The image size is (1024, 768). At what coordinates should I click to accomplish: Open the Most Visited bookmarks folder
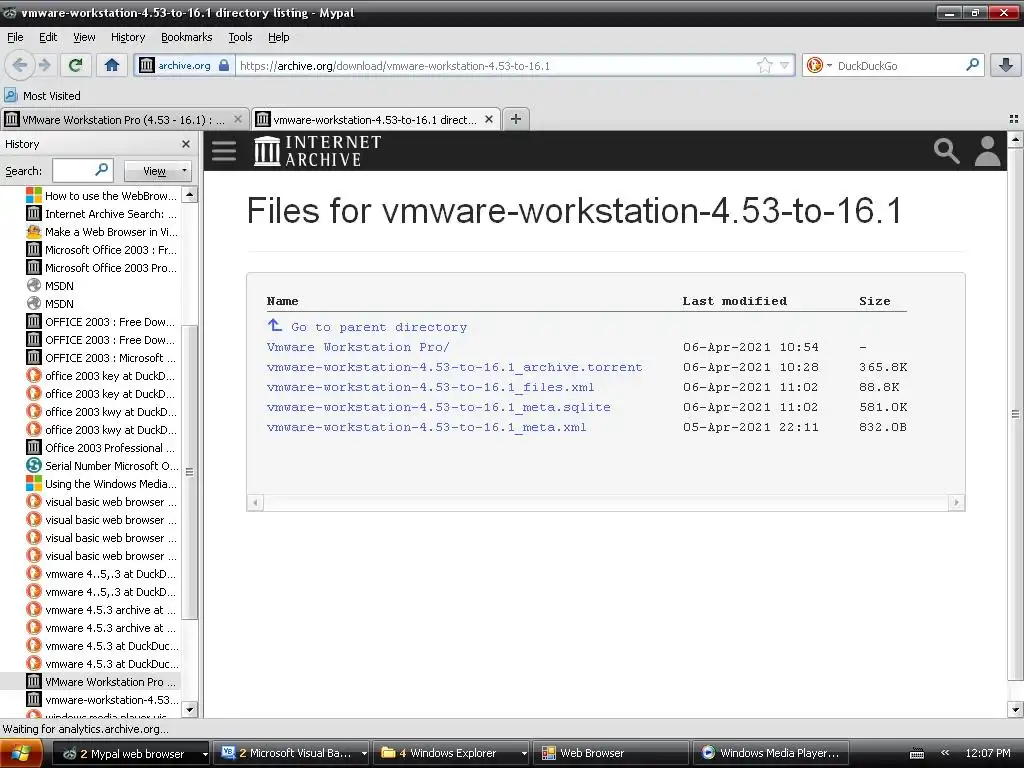coord(42,95)
